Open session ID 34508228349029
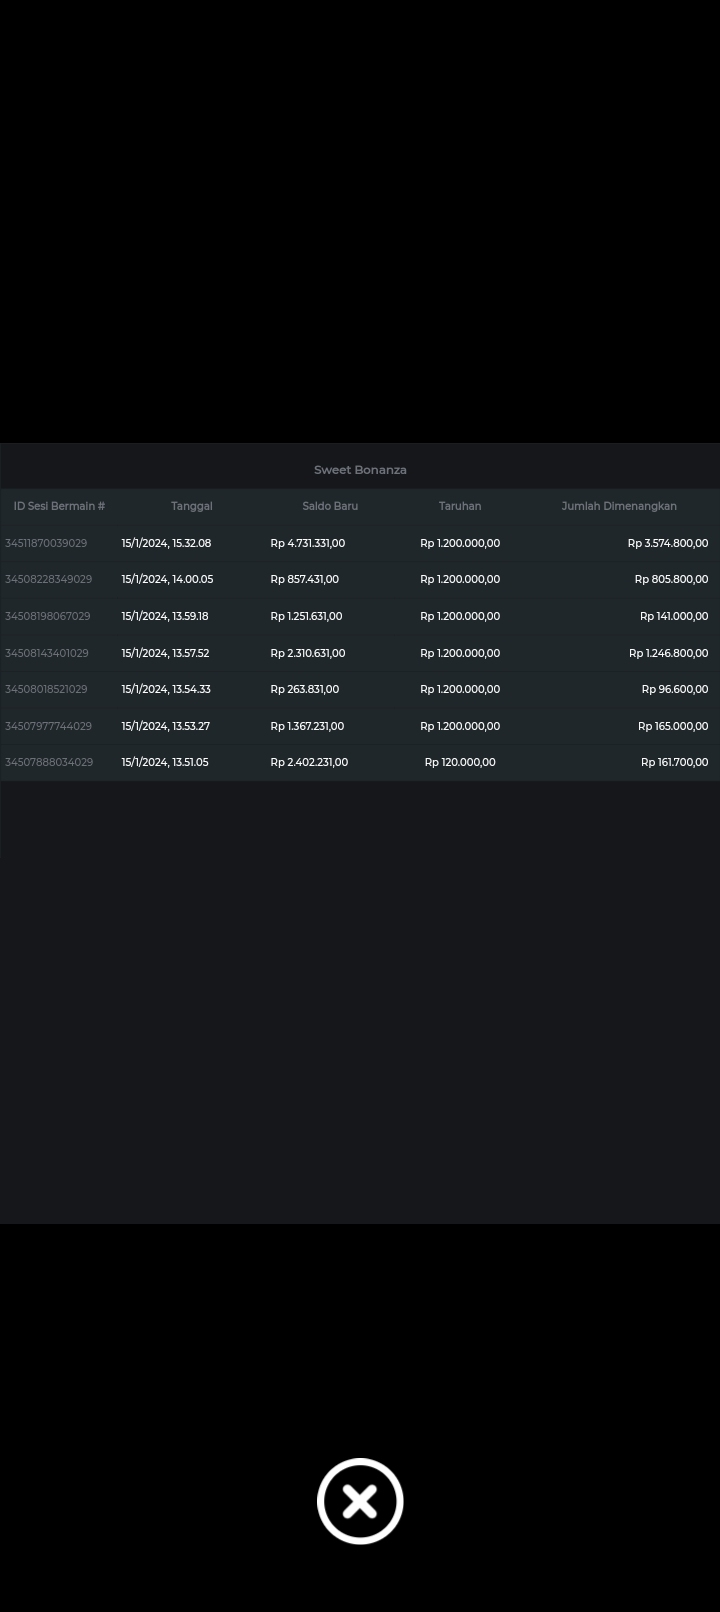Viewport: 720px width, 1612px height. coord(48,579)
